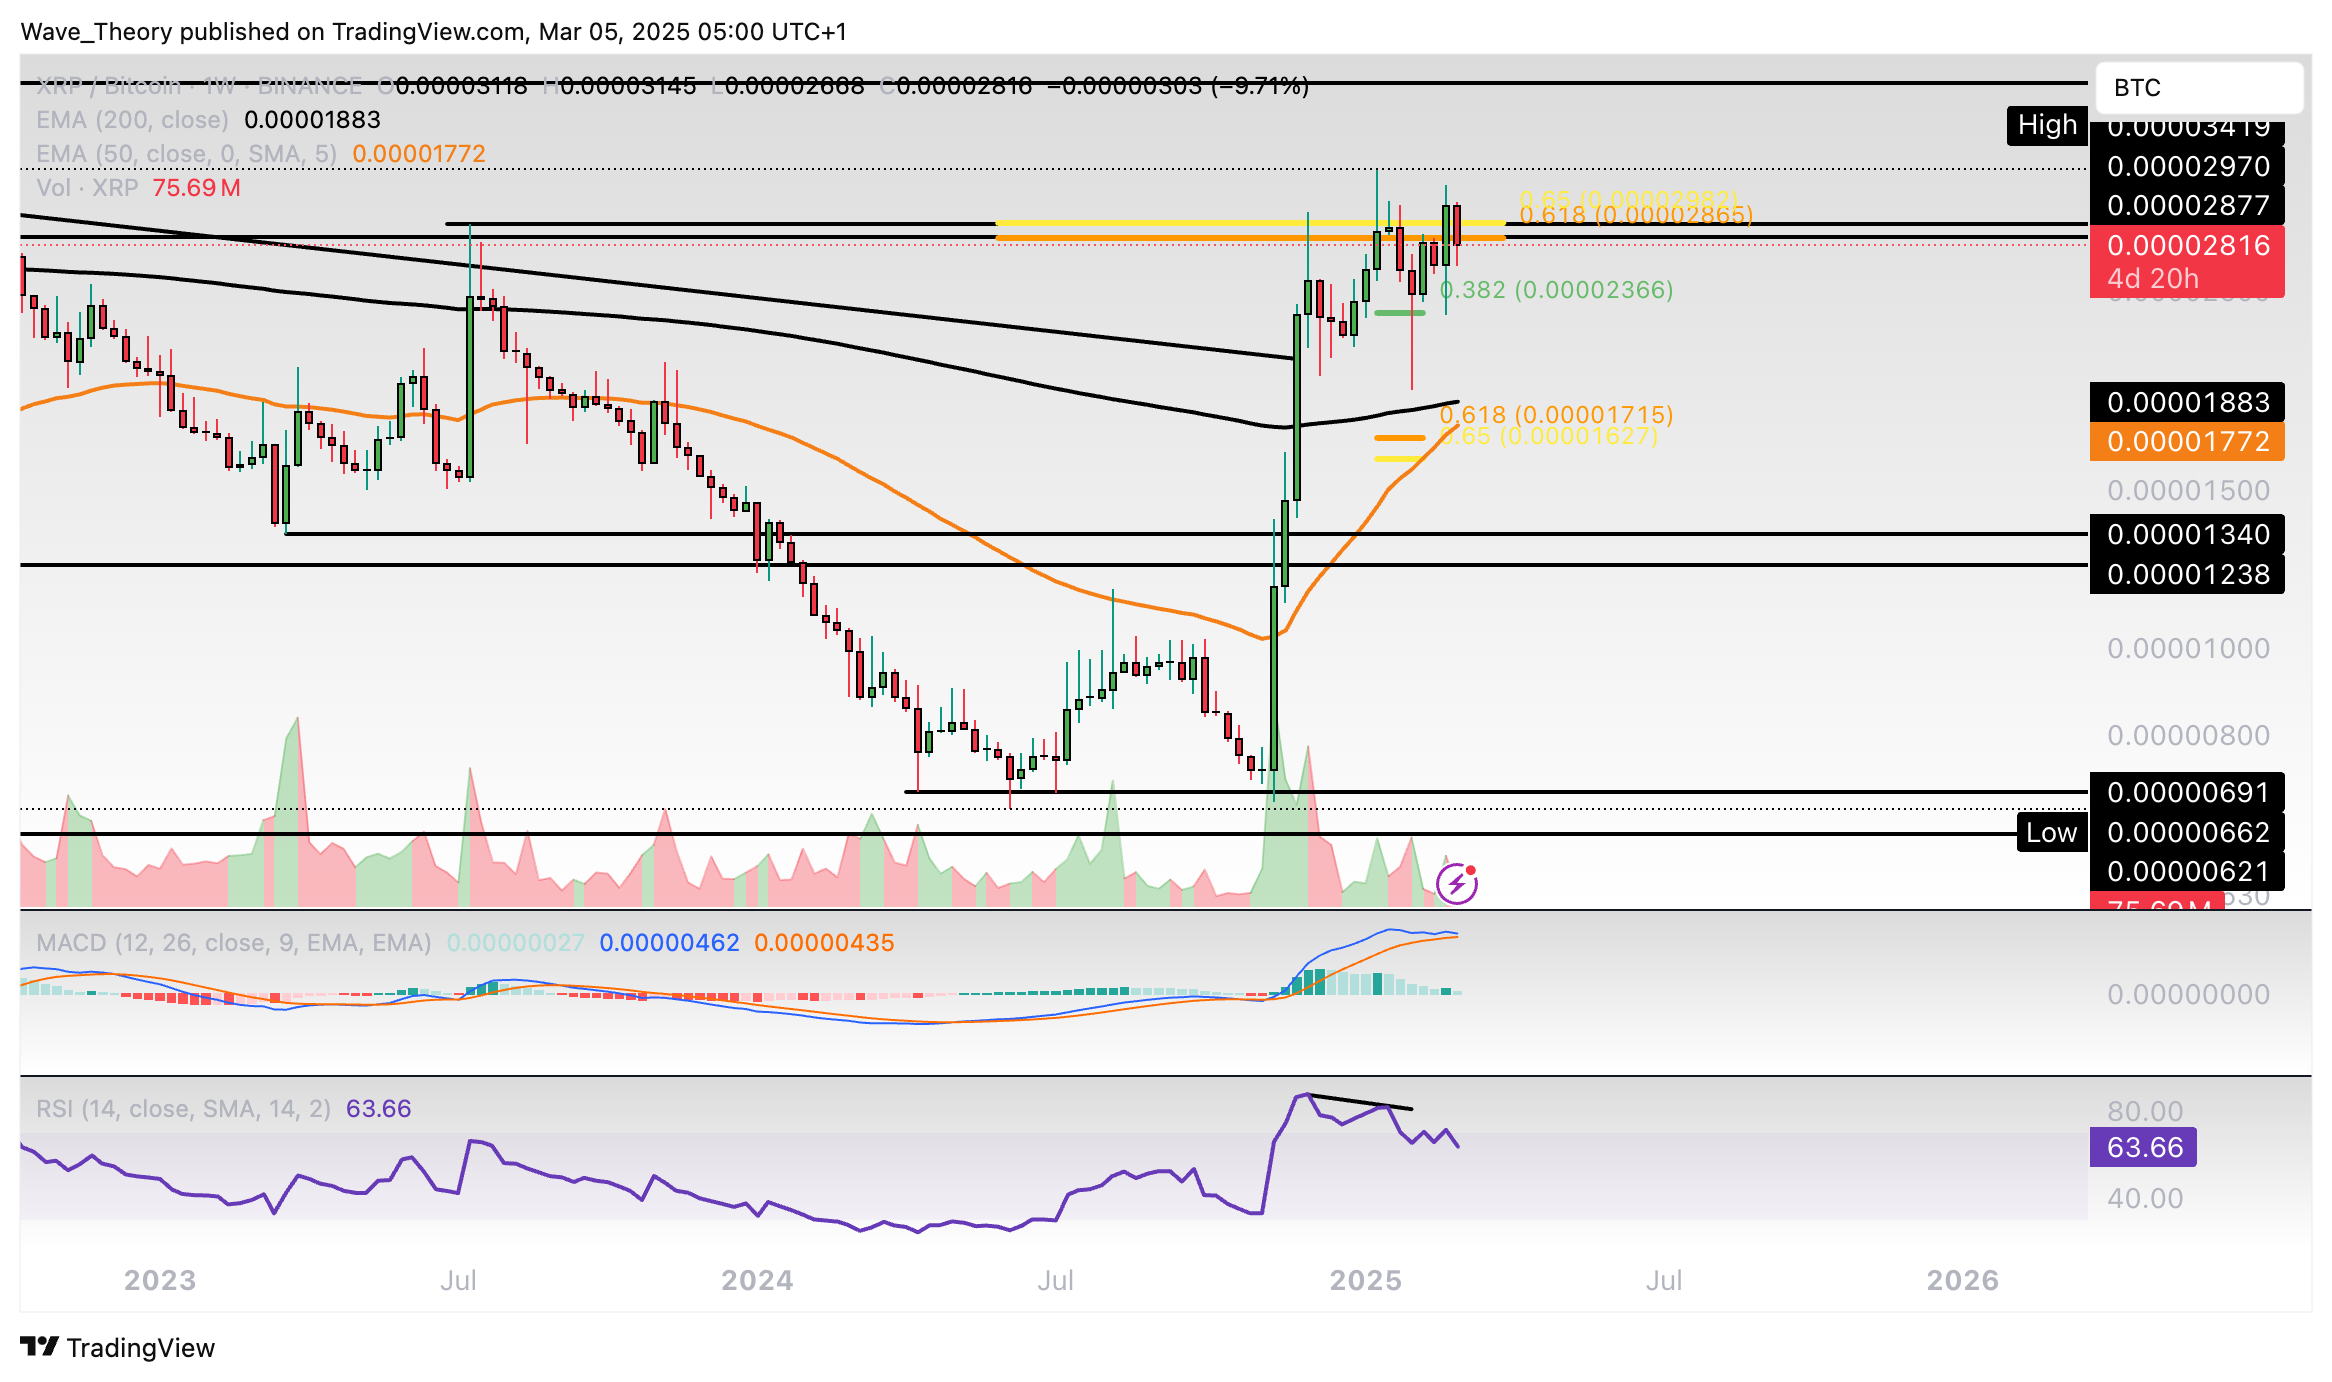Click the Low price marker label
Image resolution: width=2332 pixels, height=1382 pixels.
tap(2050, 832)
